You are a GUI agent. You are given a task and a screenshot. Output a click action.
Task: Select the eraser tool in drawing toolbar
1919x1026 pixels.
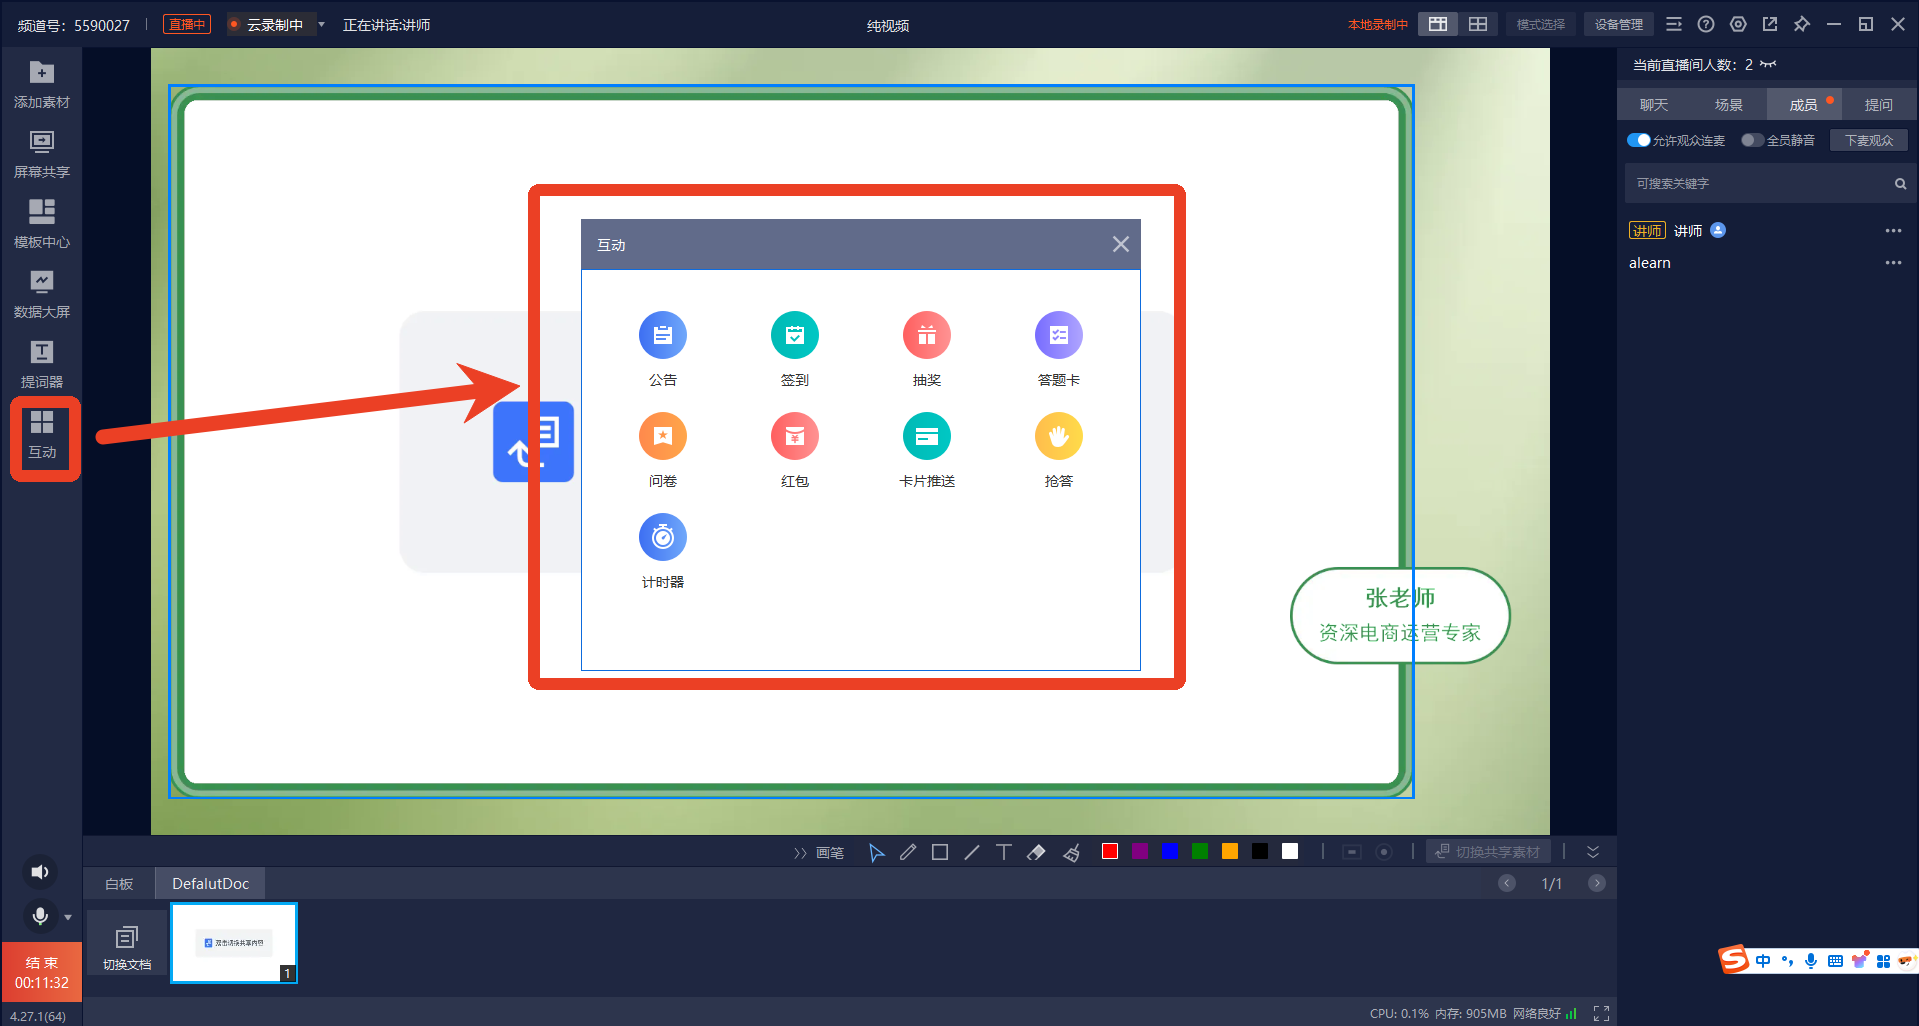1036,852
